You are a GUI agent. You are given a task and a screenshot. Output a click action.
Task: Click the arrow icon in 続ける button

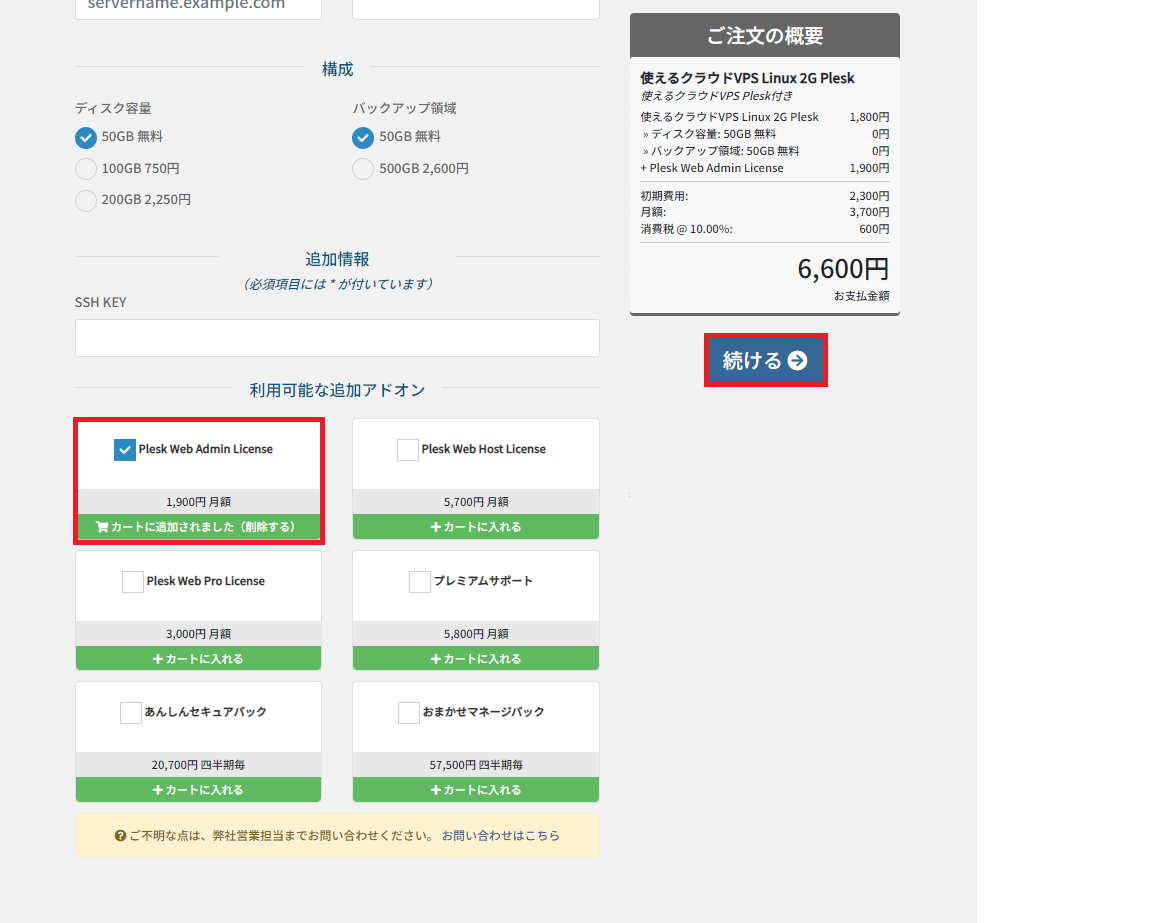798,361
